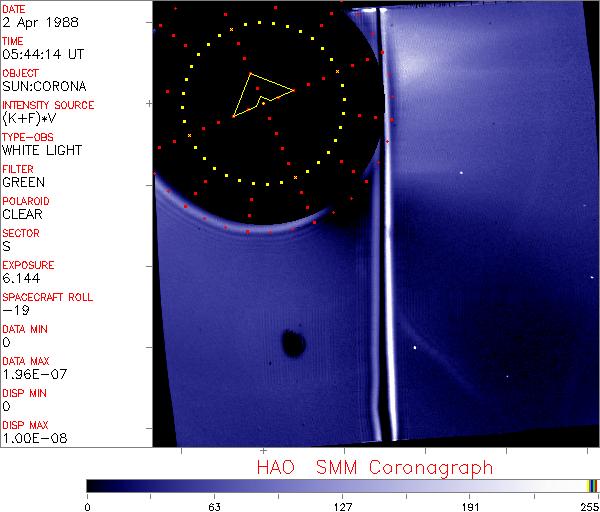The image size is (600, 512).
Task: Click the data max value 1.96E-07
Action: coord(30,374)
